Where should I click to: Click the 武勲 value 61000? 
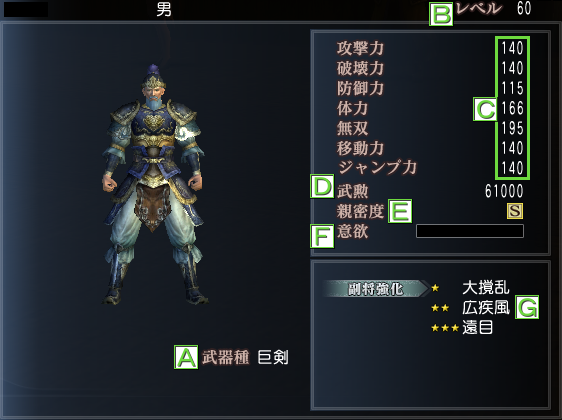click(x=504, y=191)
